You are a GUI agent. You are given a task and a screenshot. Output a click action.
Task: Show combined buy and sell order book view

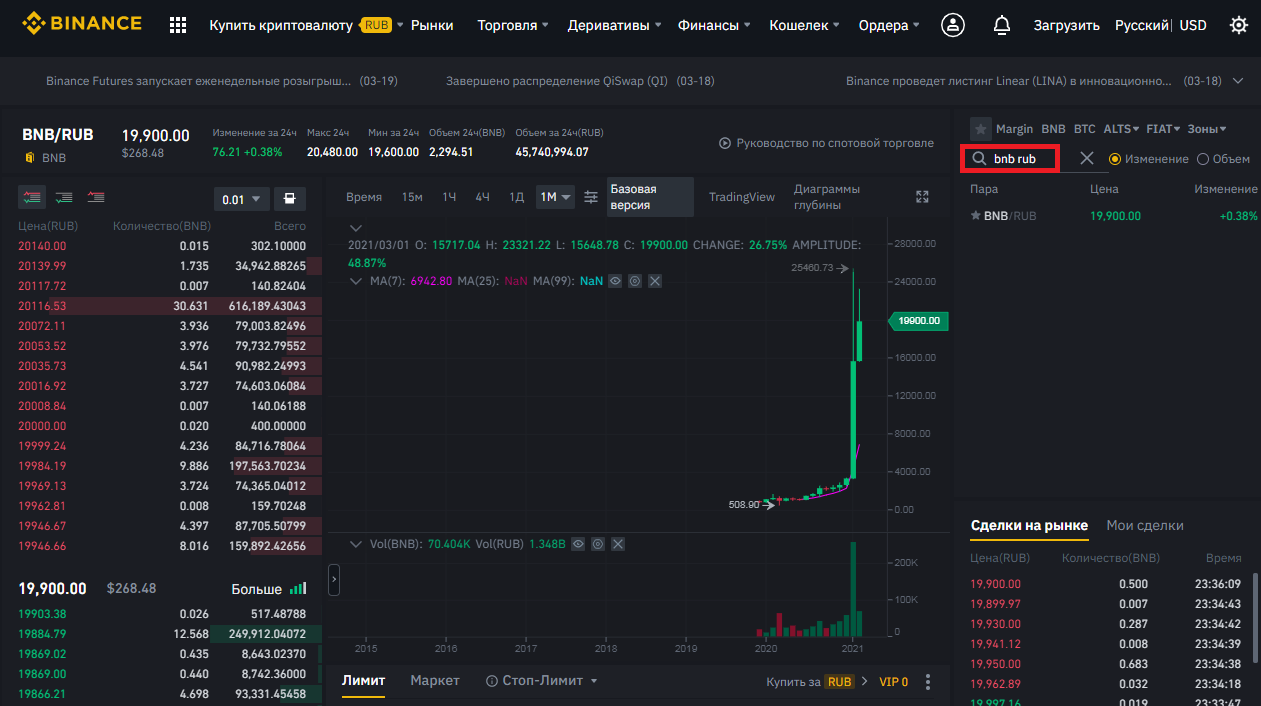click(x=32, y=198)
